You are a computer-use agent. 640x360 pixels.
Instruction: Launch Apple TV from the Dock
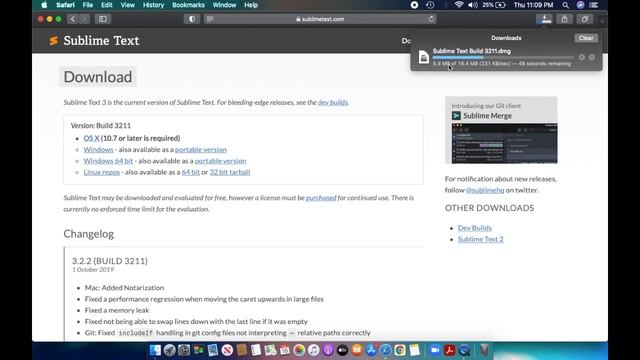click(342, 350)
